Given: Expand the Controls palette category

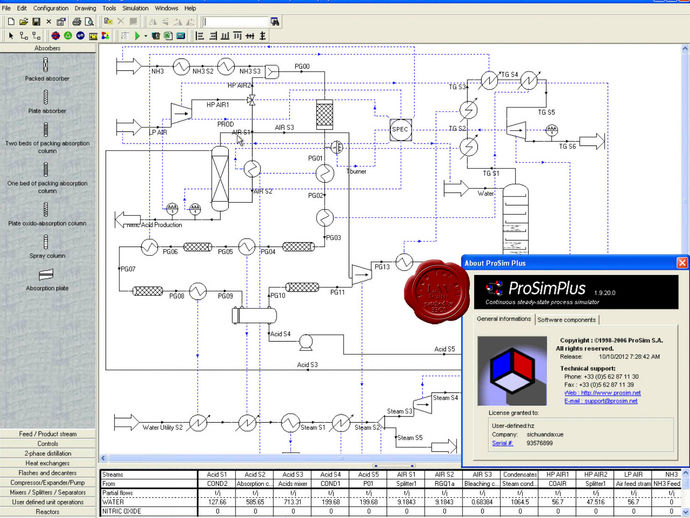Looking at the screenshot, I should 48,444.
